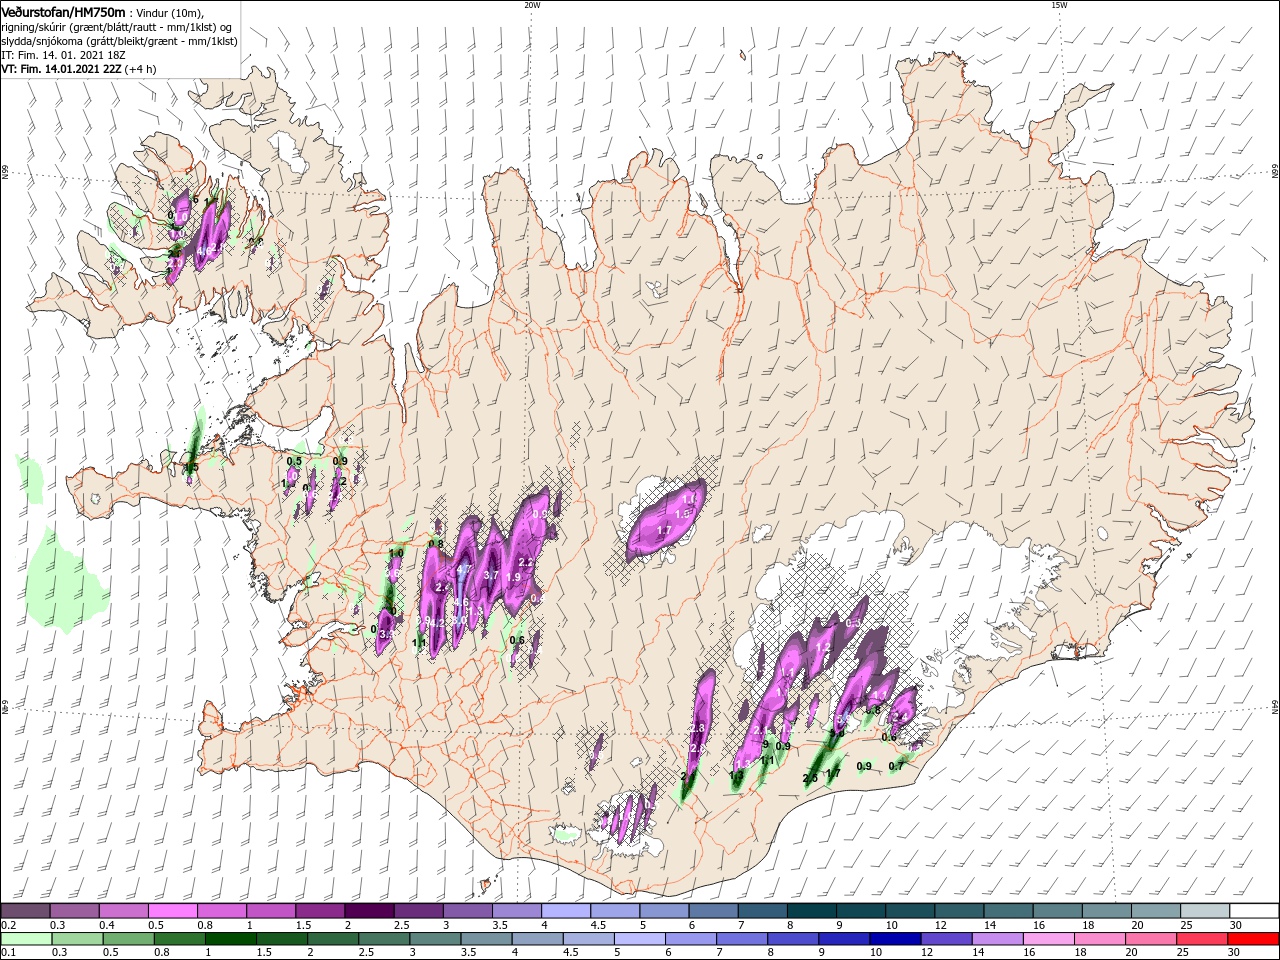This screenshot has height=960, width=1280.
Task: Click the 'rigning/skúrir' legend description line
Action: click(117, 26)
